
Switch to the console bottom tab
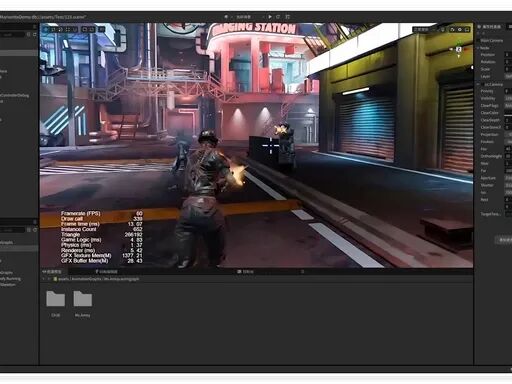click(245, 272)
